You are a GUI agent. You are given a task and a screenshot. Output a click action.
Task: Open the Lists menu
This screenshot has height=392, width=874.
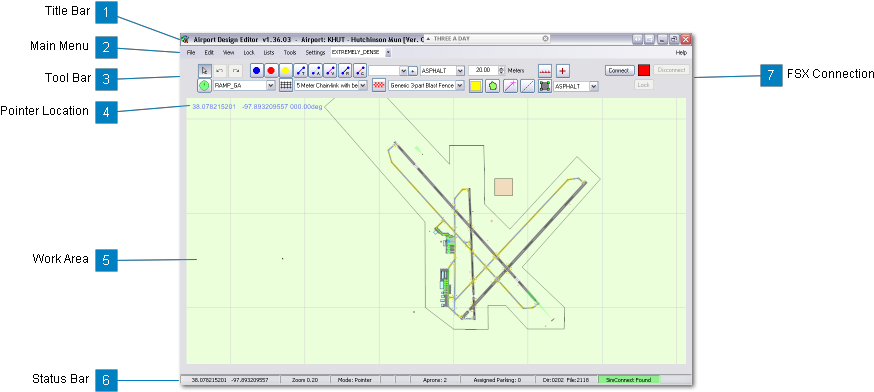tap(269, 52)
